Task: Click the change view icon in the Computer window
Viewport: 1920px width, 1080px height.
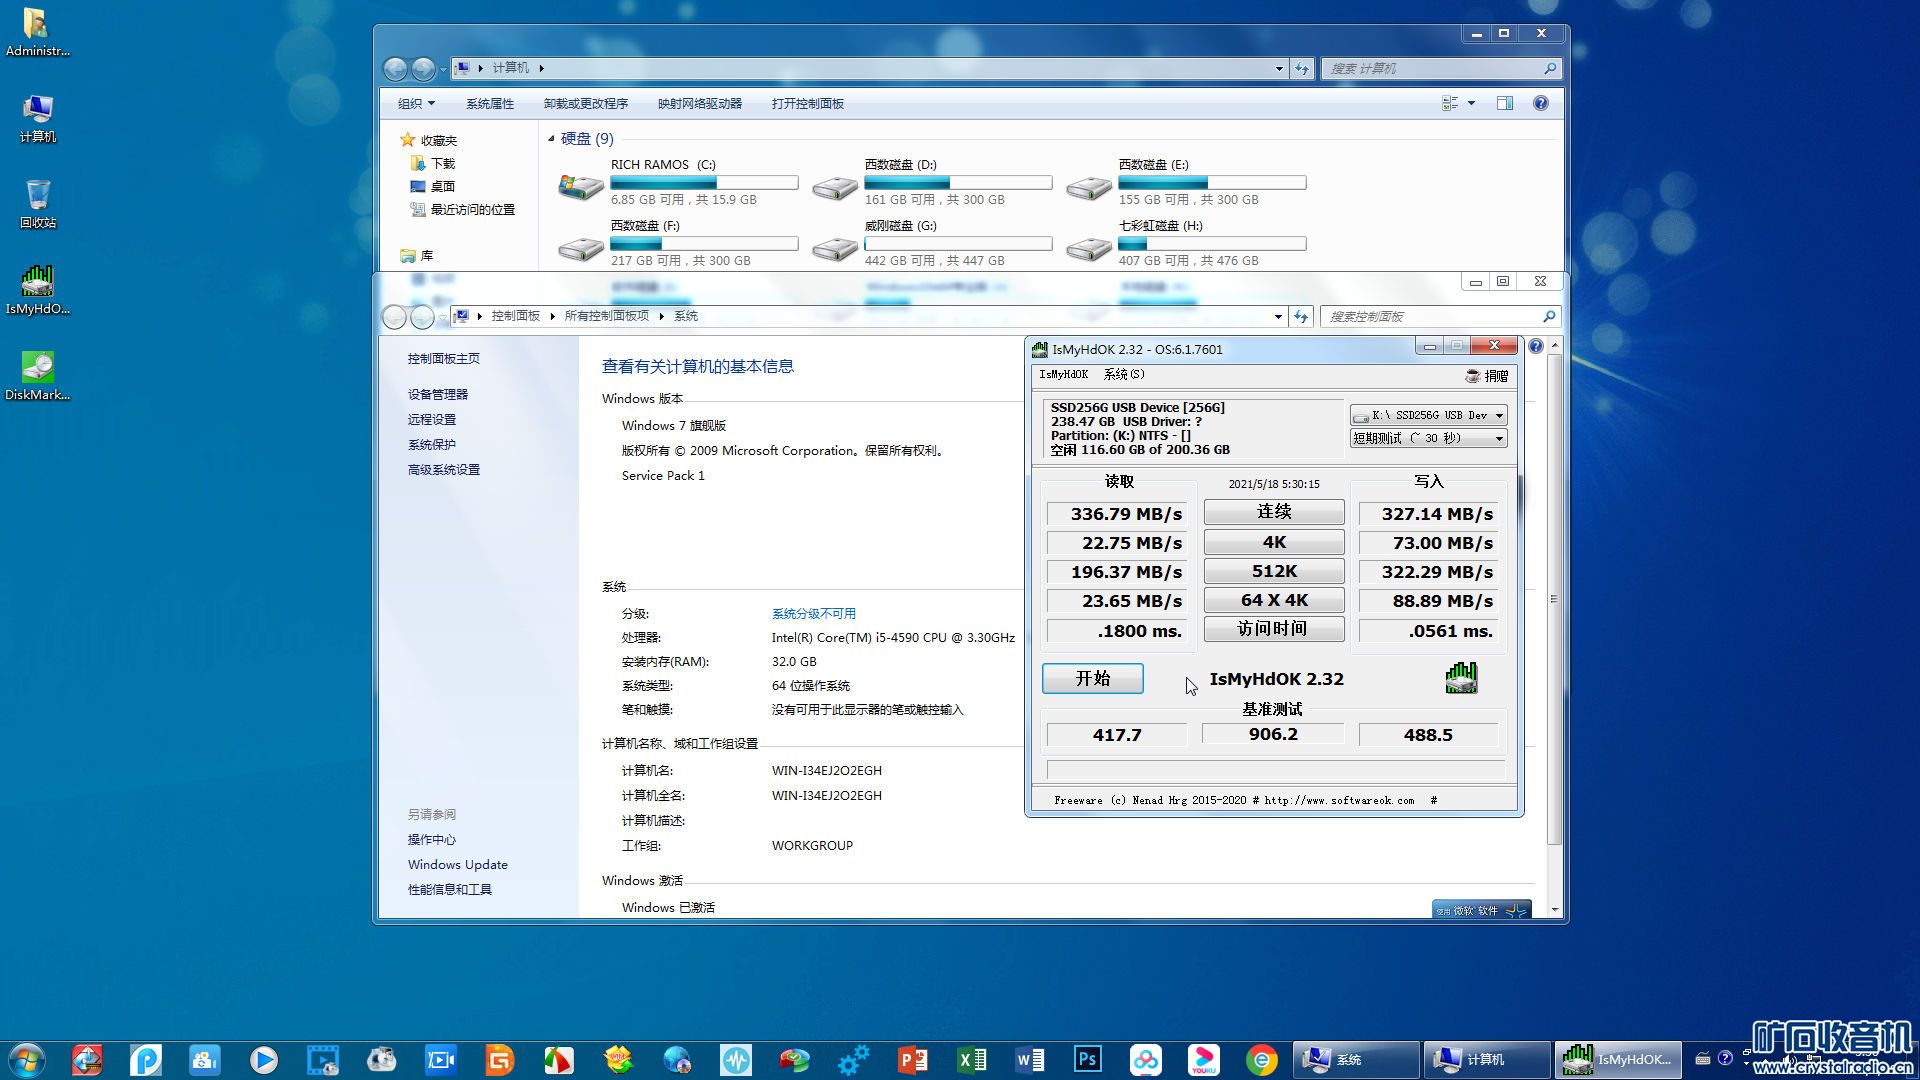Action: click(1449, 103)
